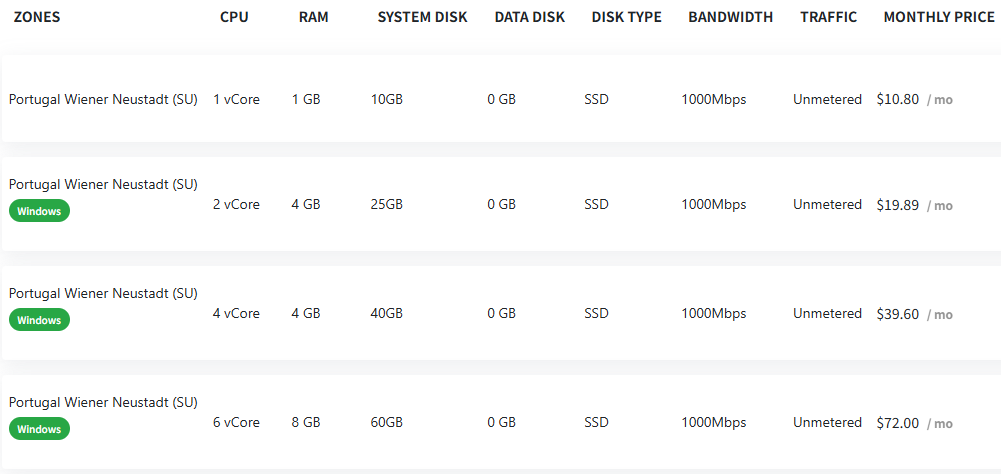Click the 10GB system disk value

[387, 100]
